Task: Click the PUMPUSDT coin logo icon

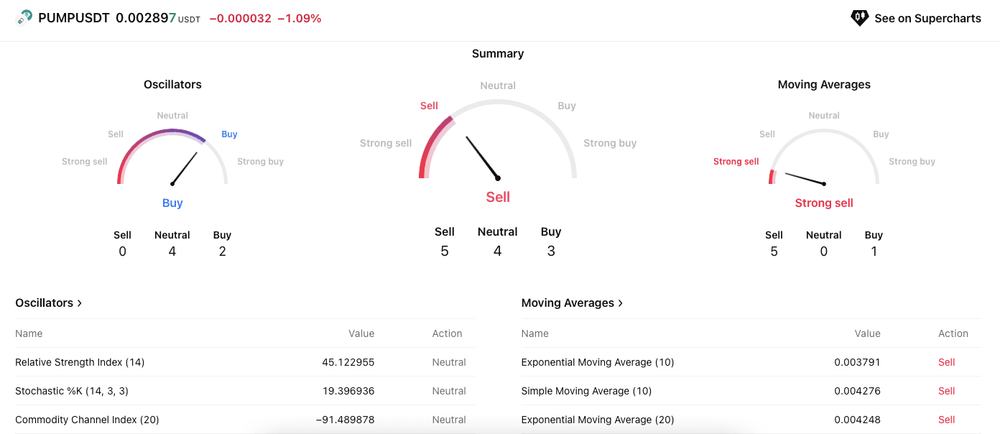Action: click(24, 18)
